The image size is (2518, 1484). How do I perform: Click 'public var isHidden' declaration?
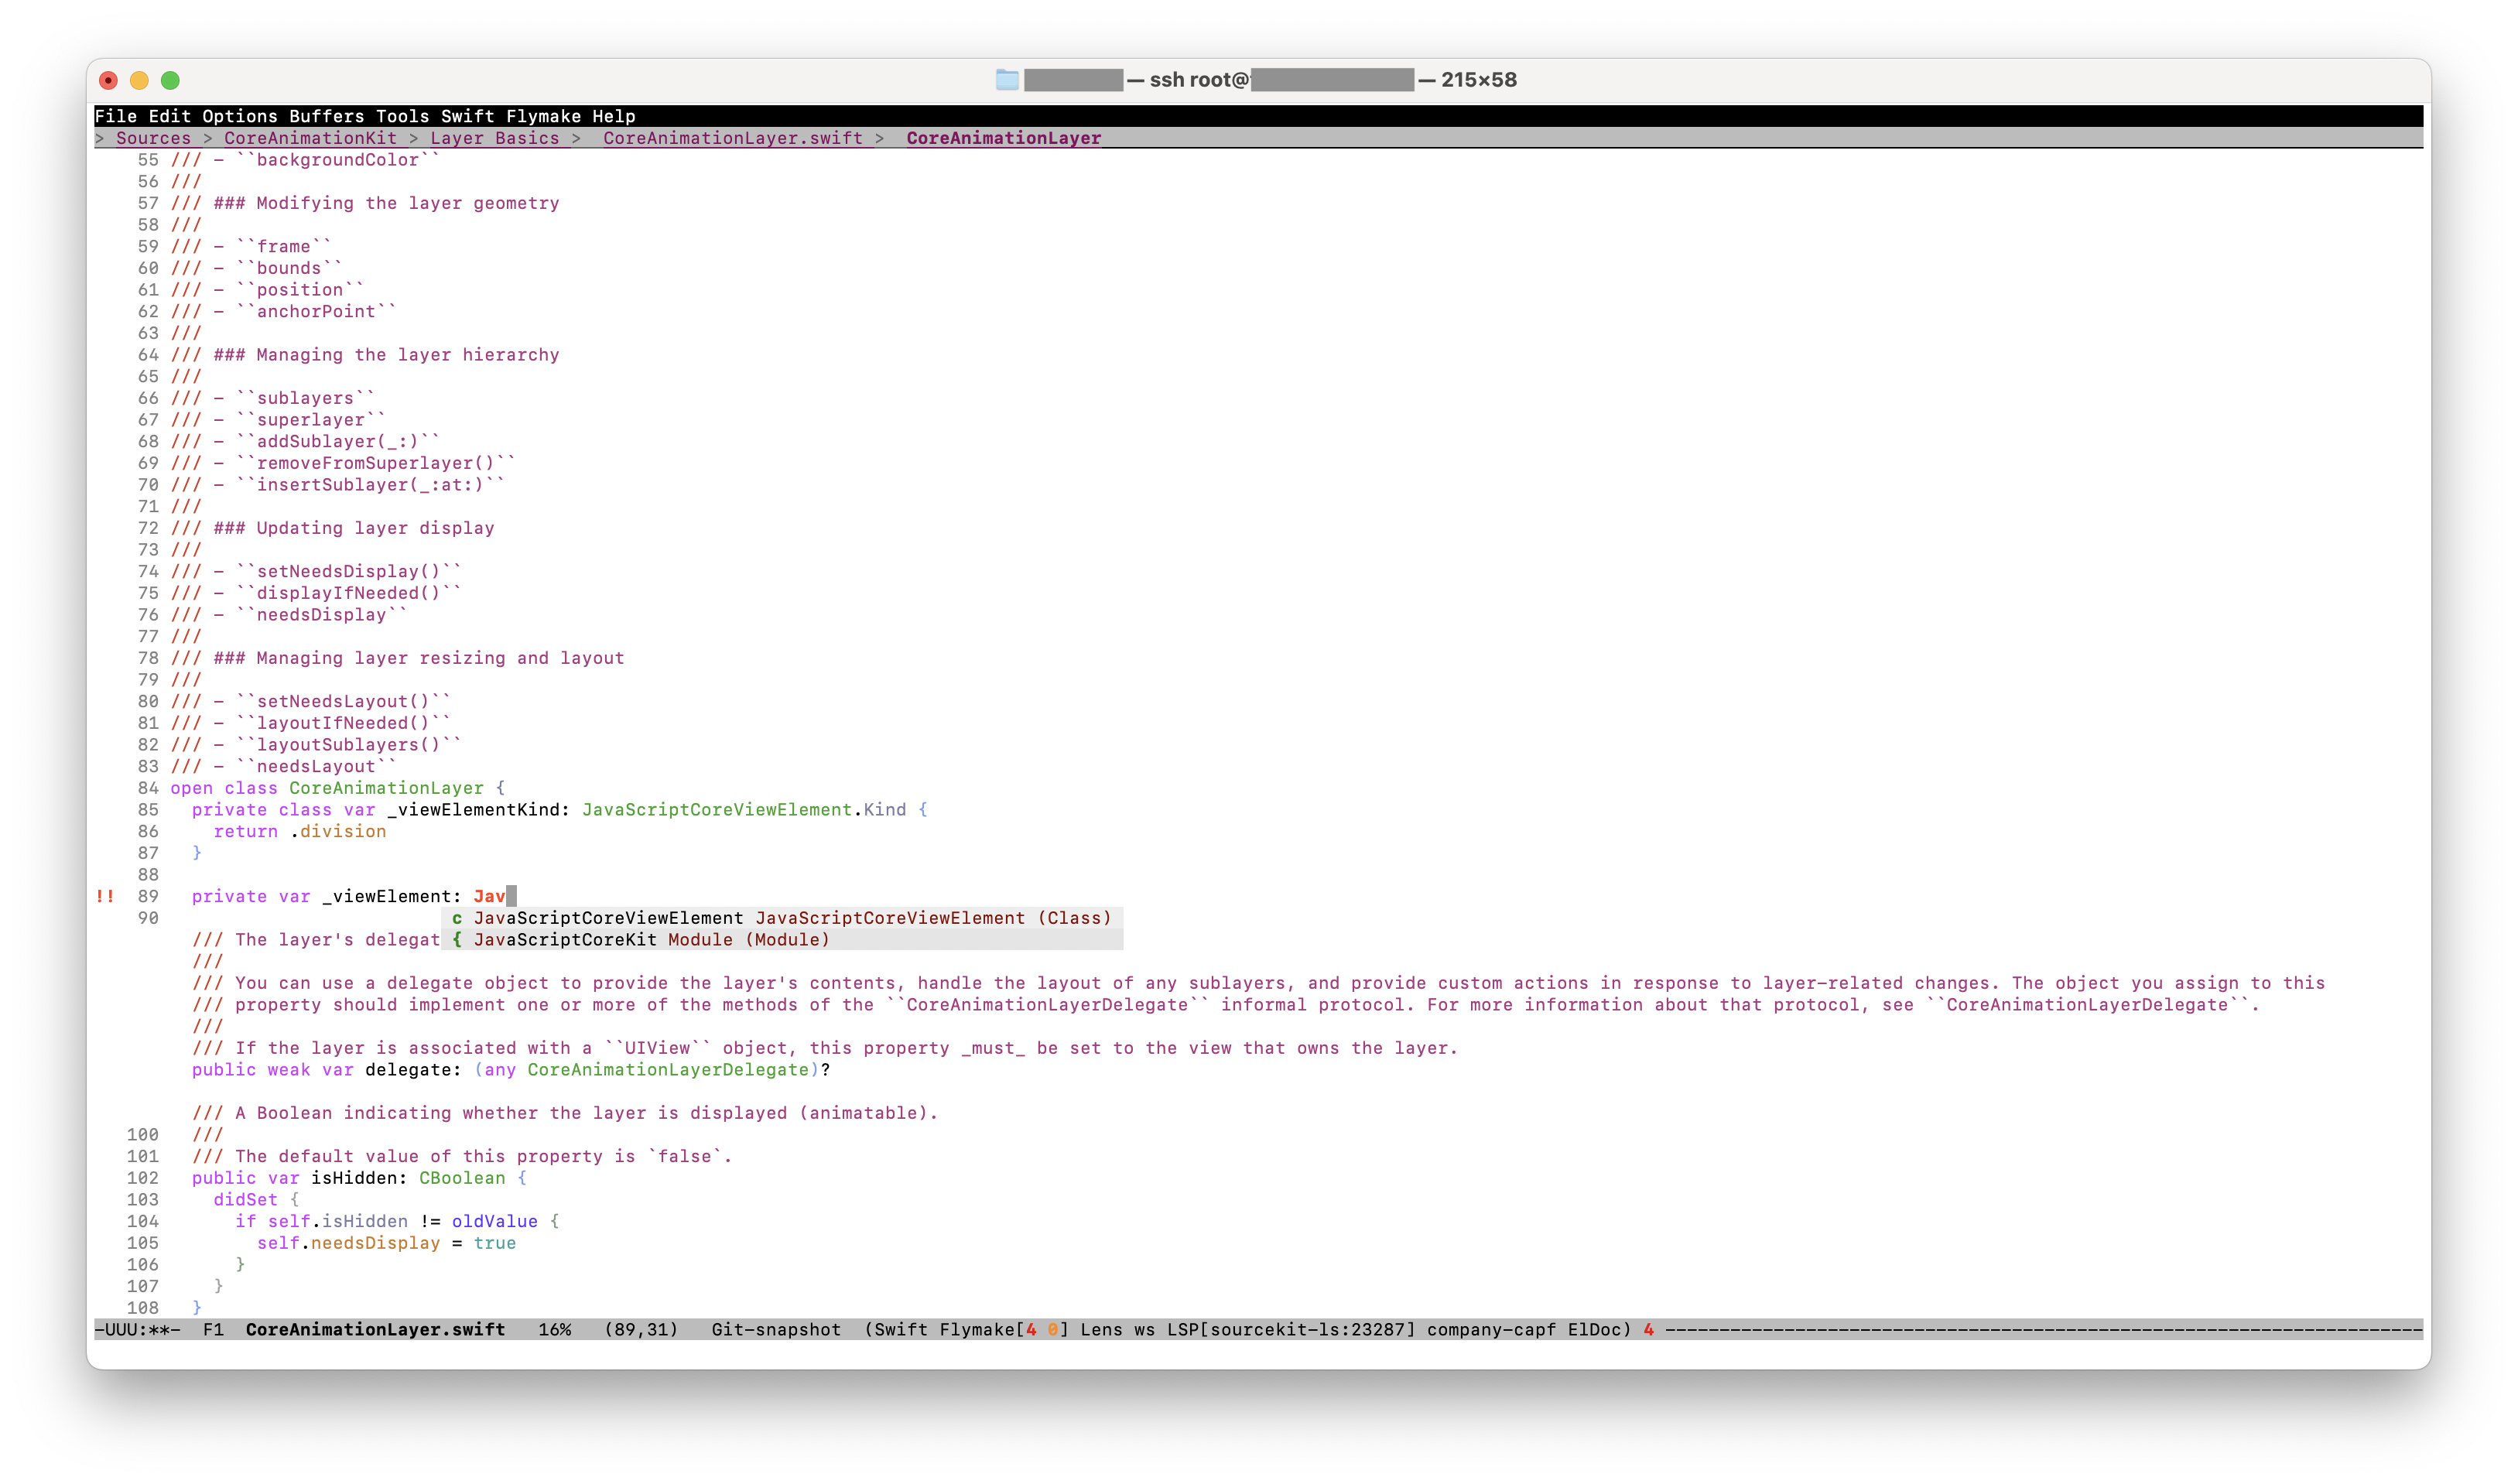299,1178
